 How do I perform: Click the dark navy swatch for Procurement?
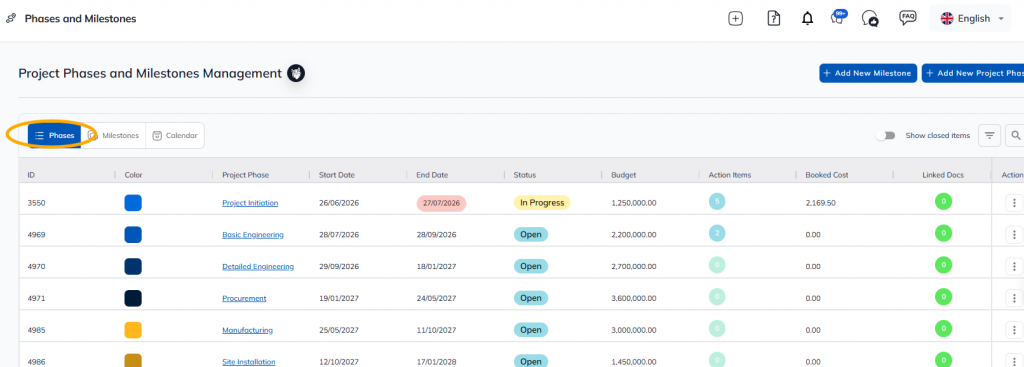pos(133,298)
